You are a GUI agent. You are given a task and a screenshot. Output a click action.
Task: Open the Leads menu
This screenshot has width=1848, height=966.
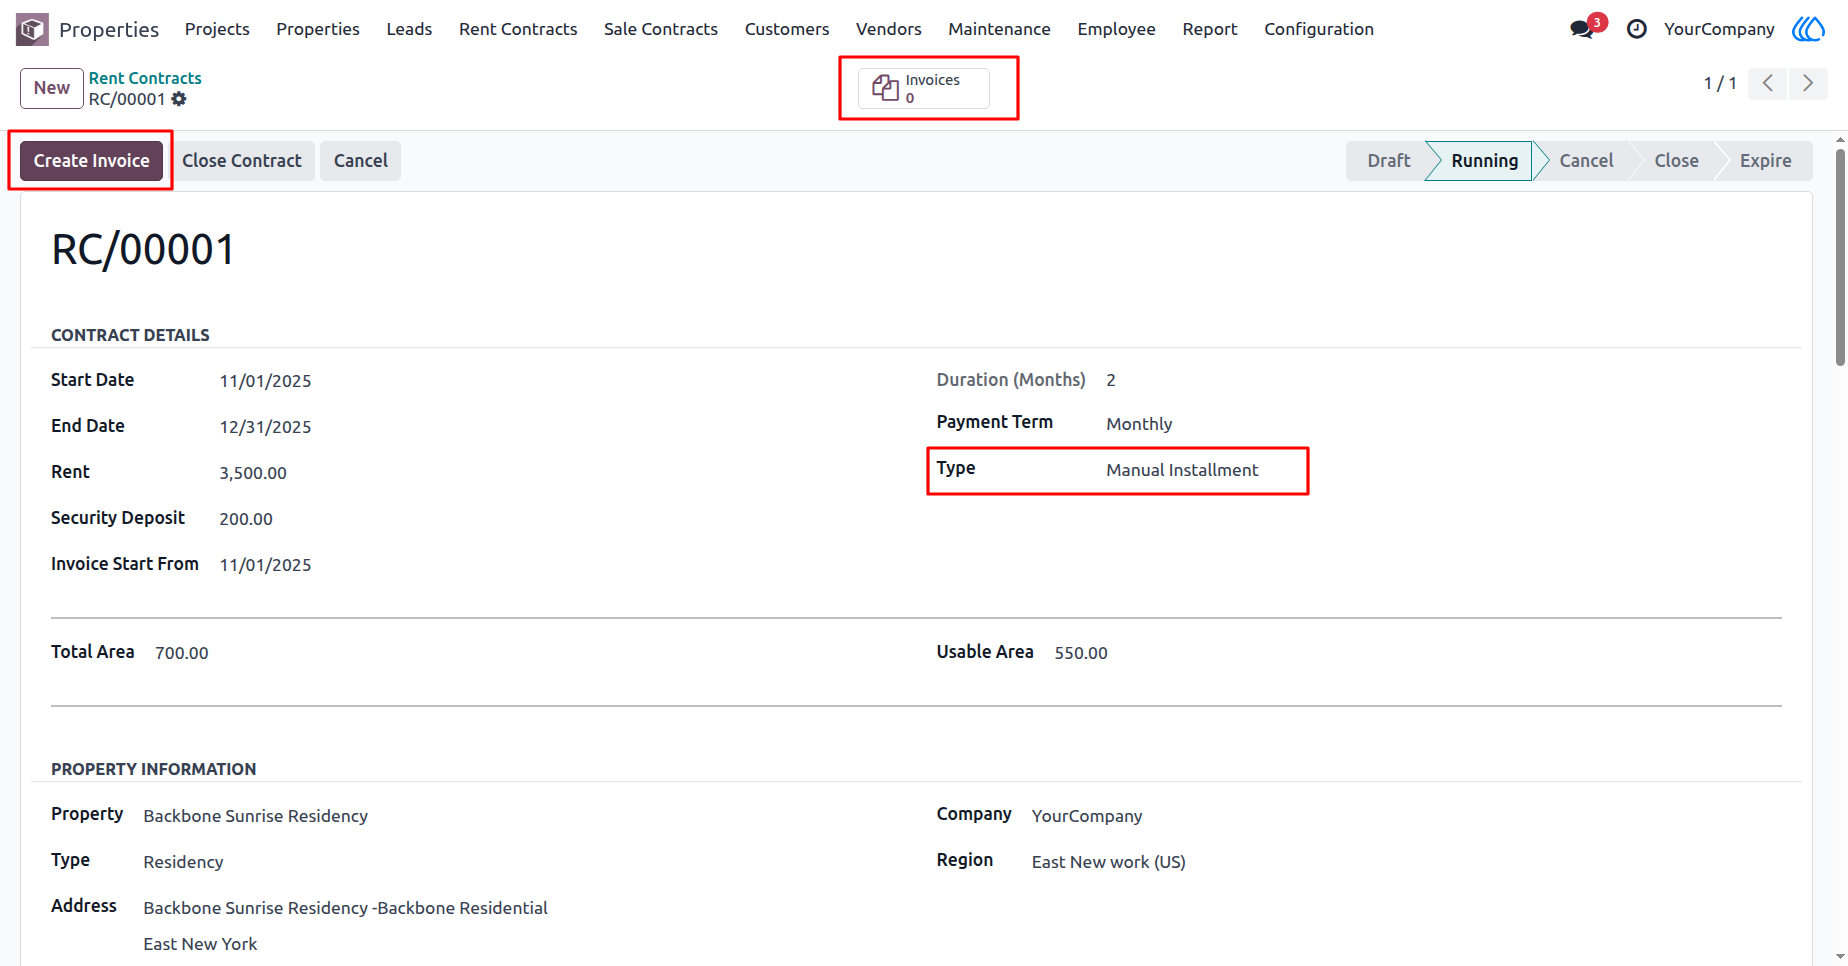[x=409, y=29]
